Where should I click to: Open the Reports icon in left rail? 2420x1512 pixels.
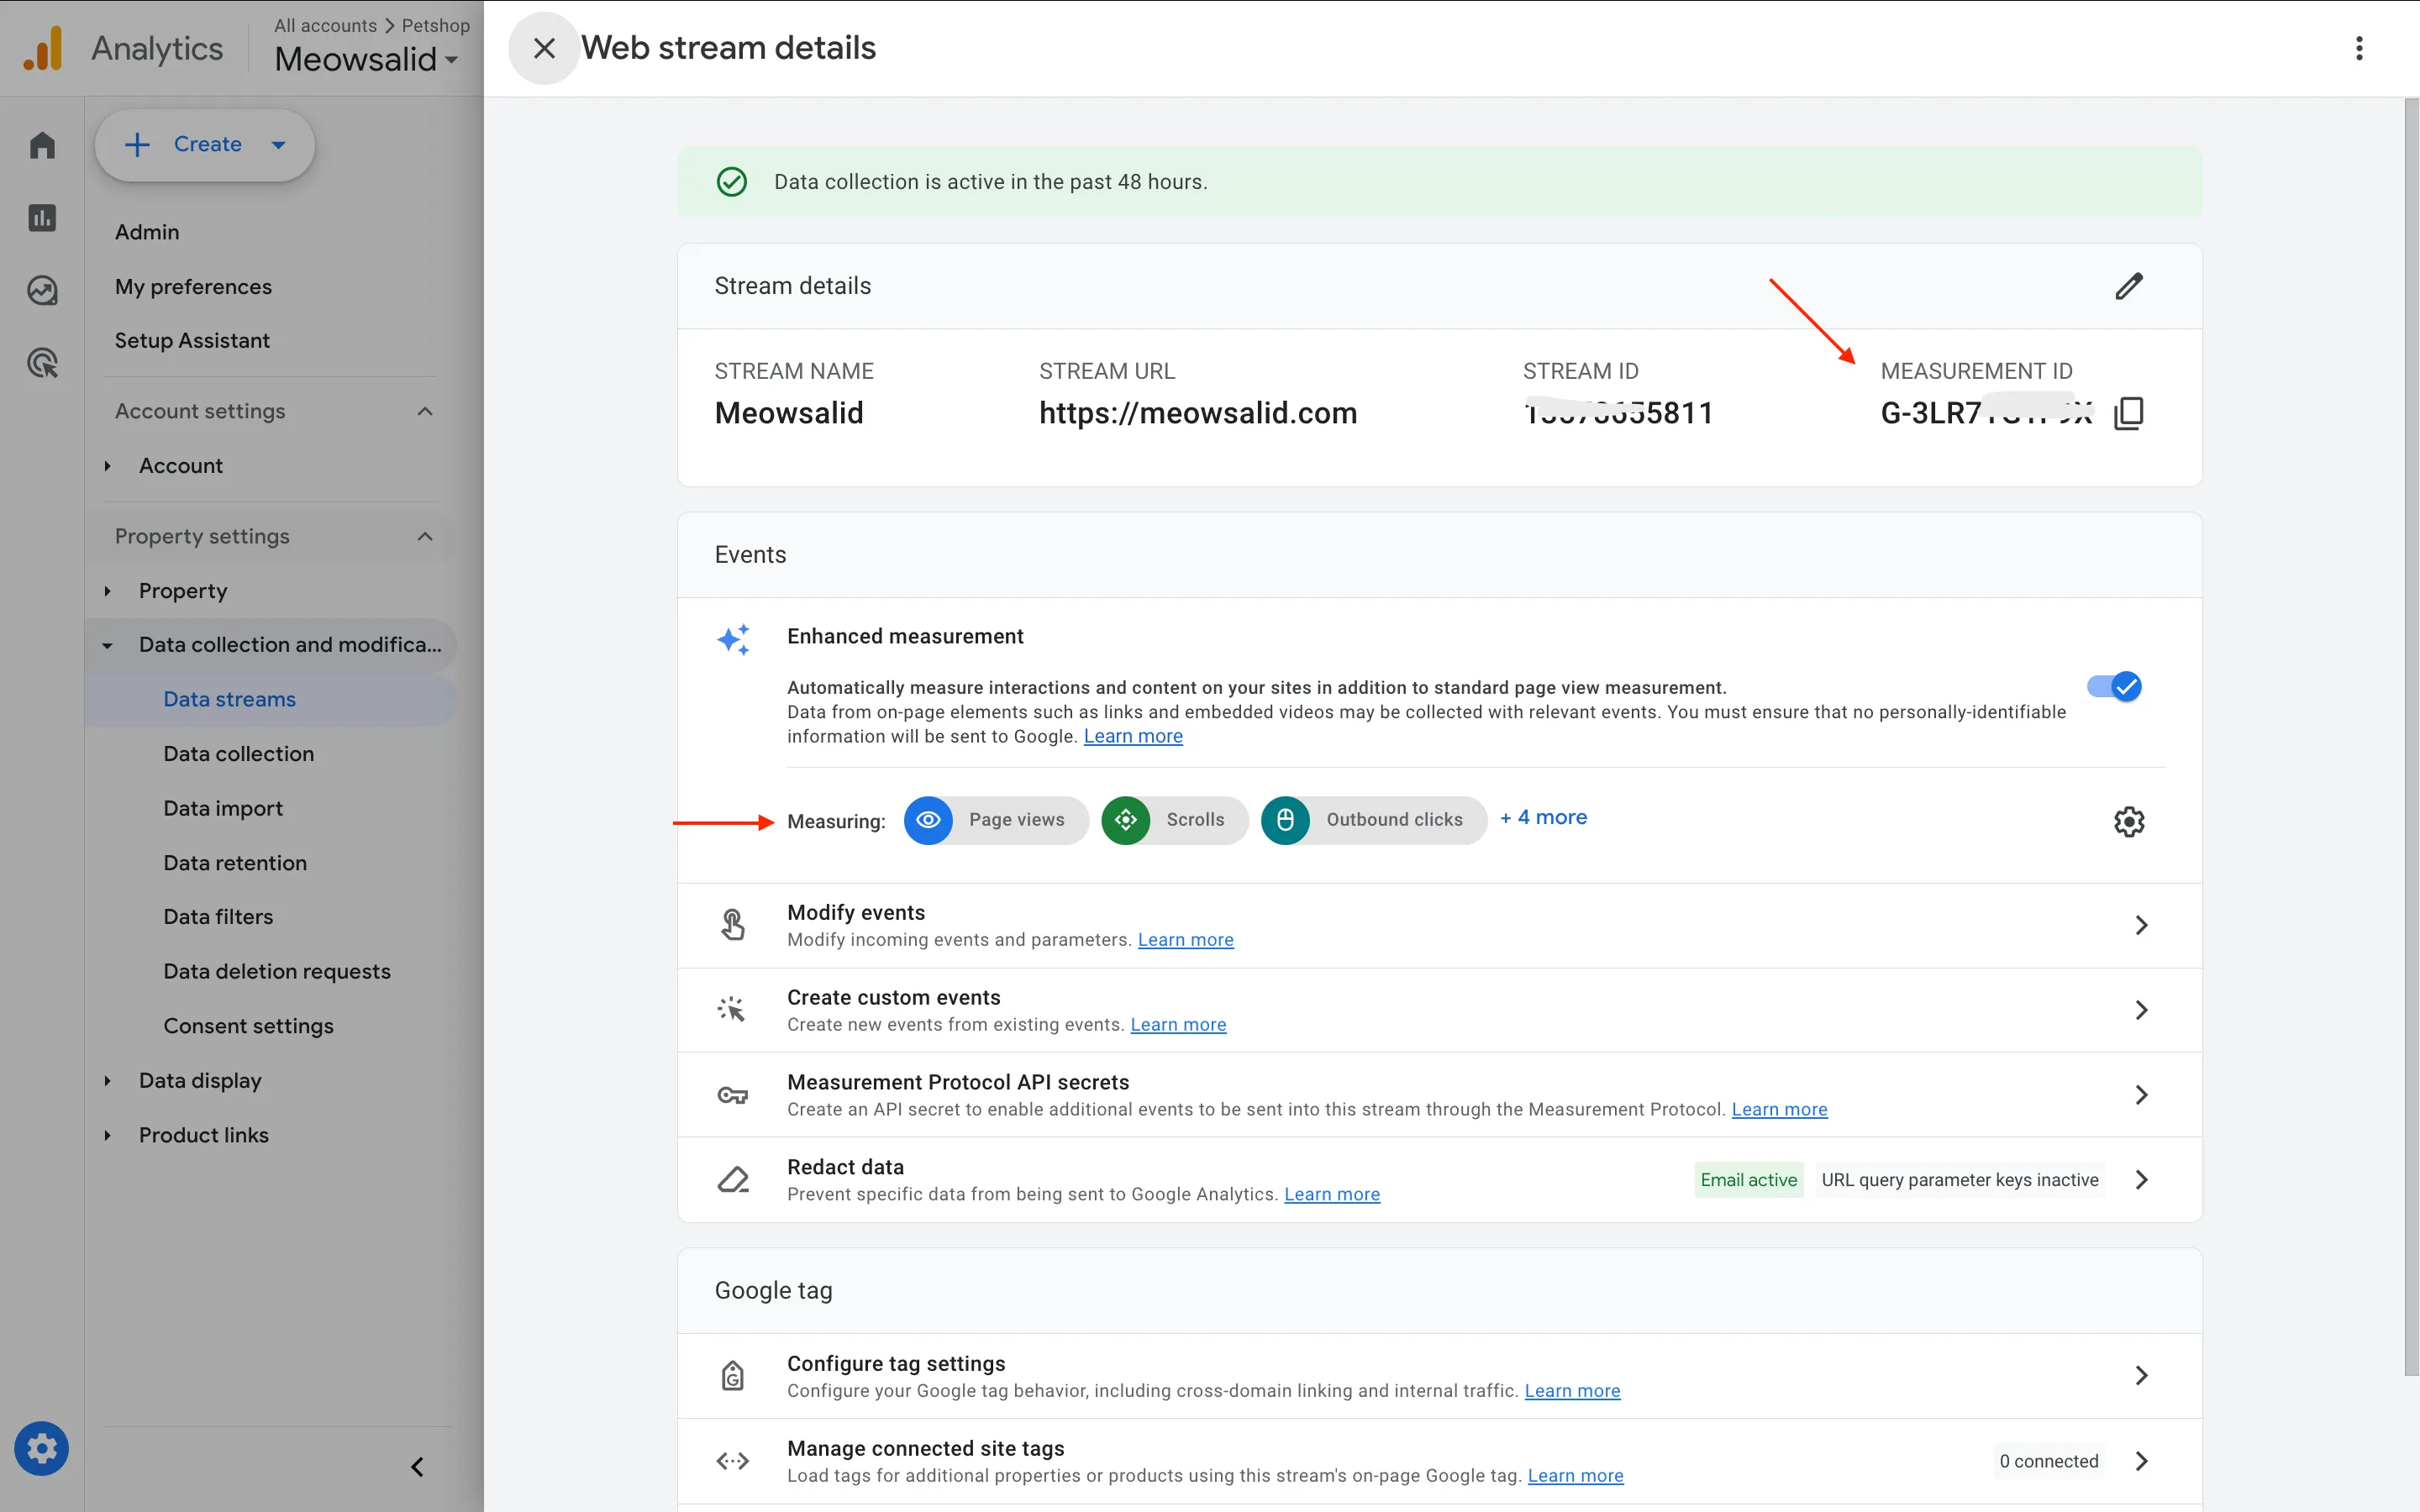[42, 218]
